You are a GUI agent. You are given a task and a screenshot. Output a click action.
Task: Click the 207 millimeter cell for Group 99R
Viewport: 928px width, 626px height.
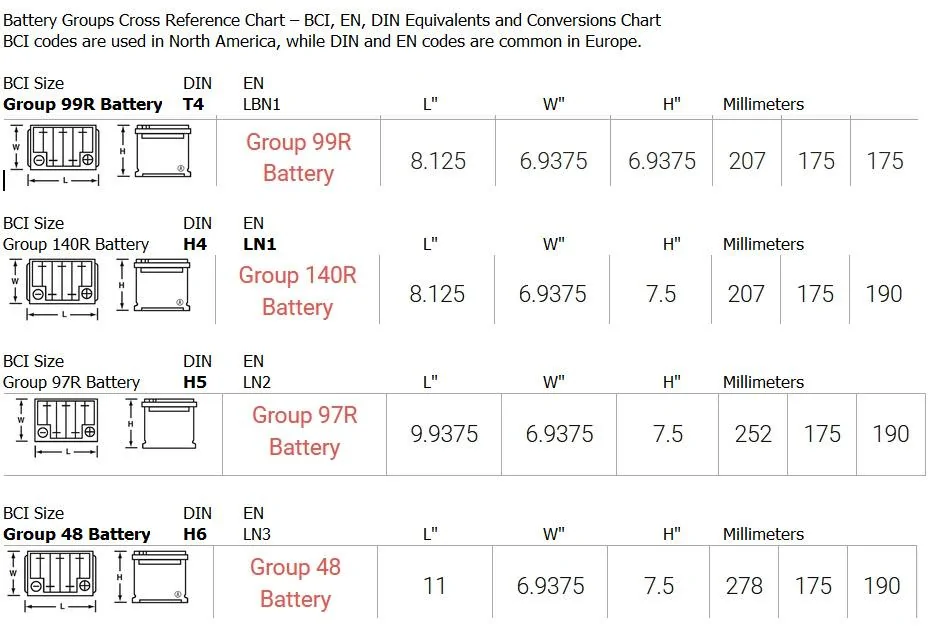pos(747,161)
